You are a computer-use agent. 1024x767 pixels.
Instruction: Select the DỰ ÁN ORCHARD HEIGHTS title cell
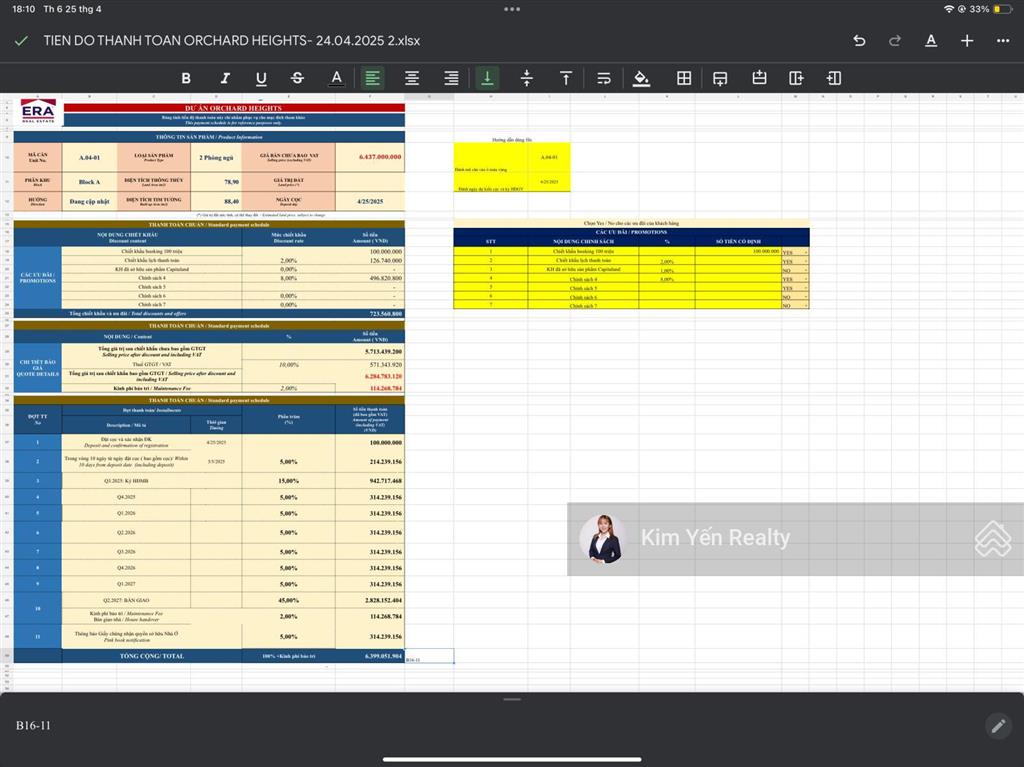click(x=234, y=108)
